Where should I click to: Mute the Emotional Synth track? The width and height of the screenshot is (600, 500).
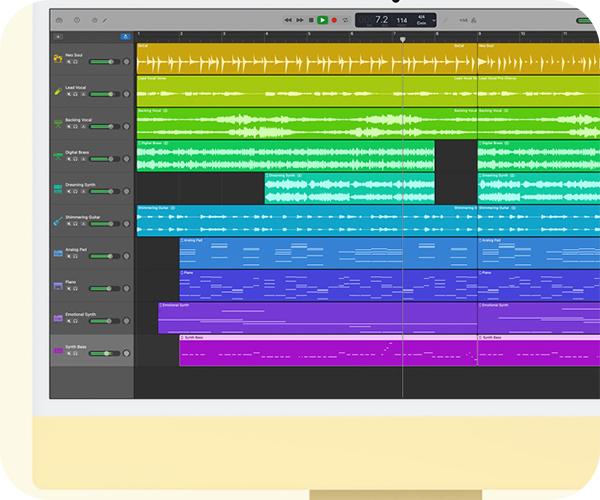69,322
